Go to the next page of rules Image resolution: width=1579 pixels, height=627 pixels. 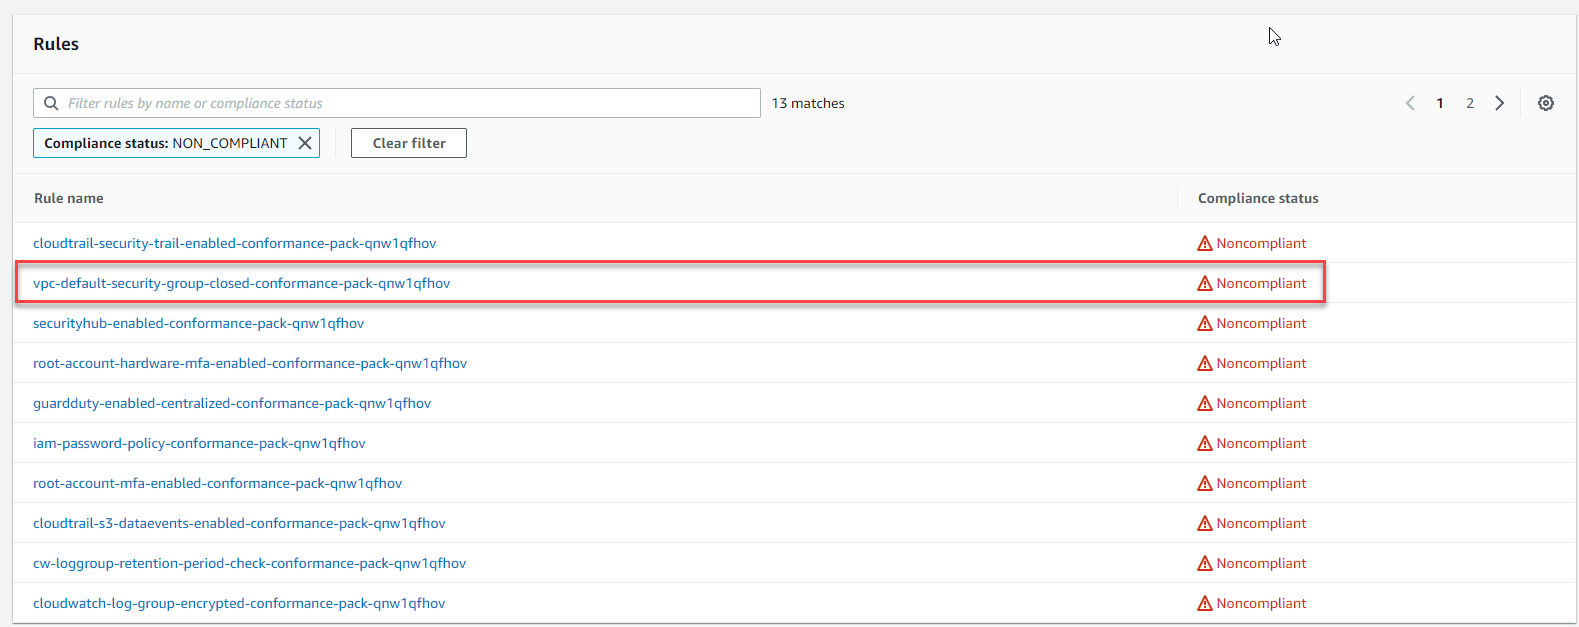[x=1499, y=103]
